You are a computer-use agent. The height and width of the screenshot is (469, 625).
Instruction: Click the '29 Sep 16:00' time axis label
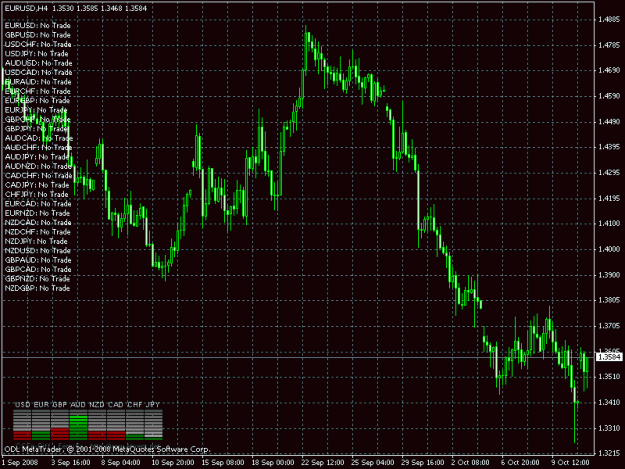tap(423, 462)
